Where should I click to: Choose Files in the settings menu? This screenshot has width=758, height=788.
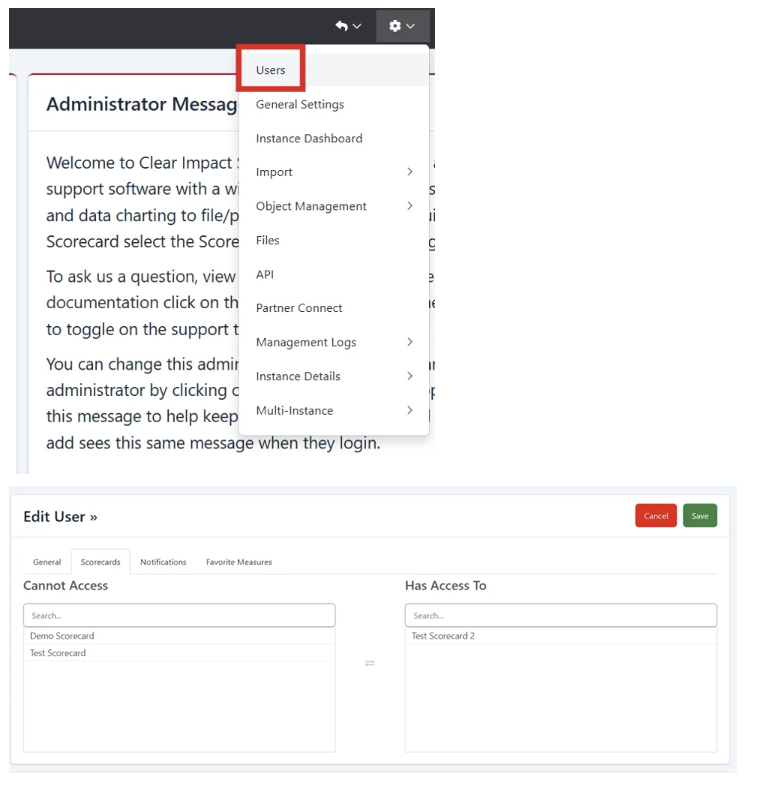pyautogui.click(x=268, y=240)
